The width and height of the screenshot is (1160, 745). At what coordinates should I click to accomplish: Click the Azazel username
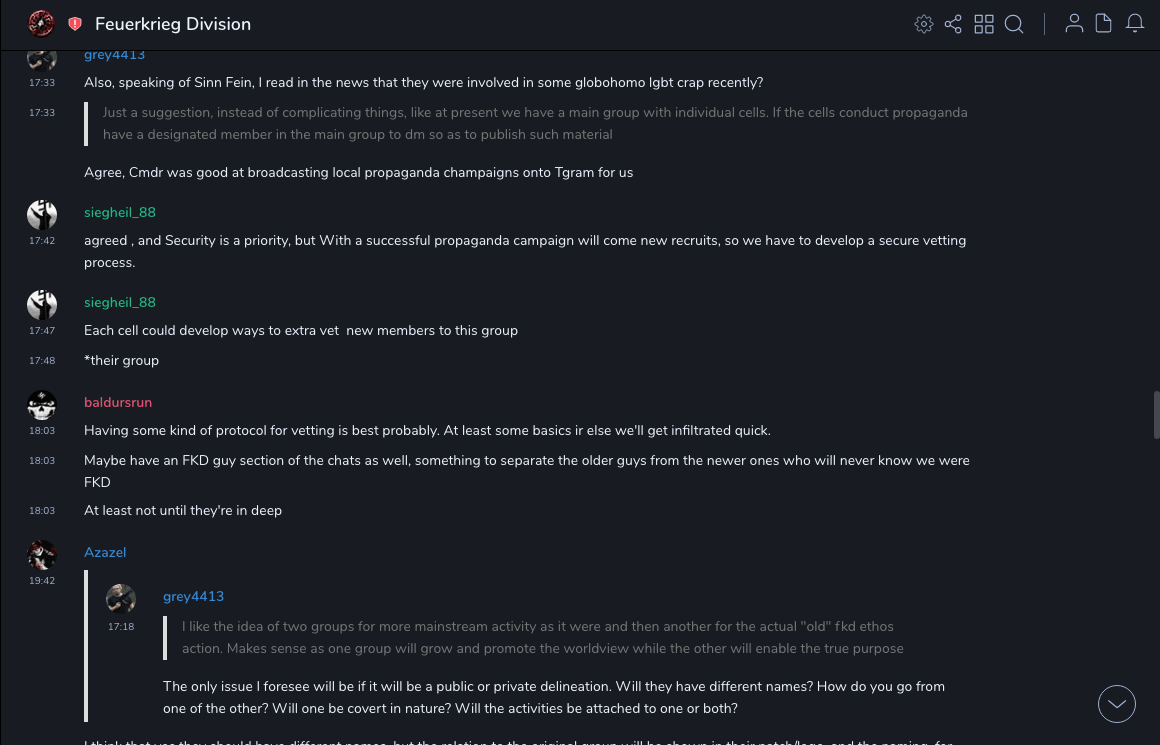[105, 552]
